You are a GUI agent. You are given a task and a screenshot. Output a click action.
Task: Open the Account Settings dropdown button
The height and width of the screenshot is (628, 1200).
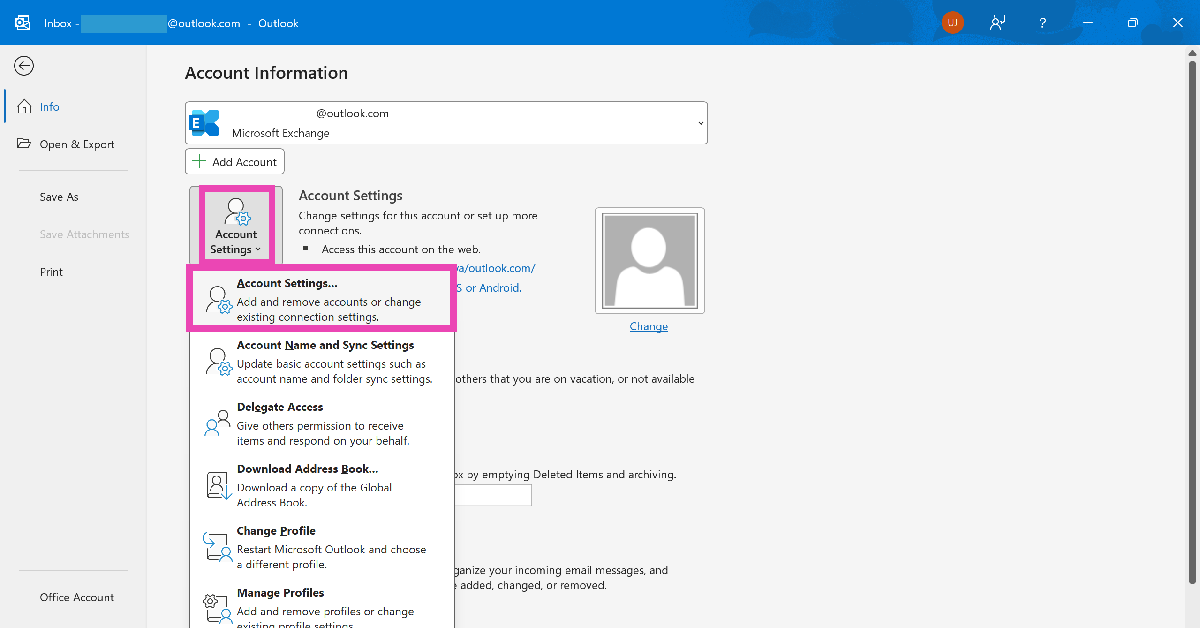tap(236, 227)
